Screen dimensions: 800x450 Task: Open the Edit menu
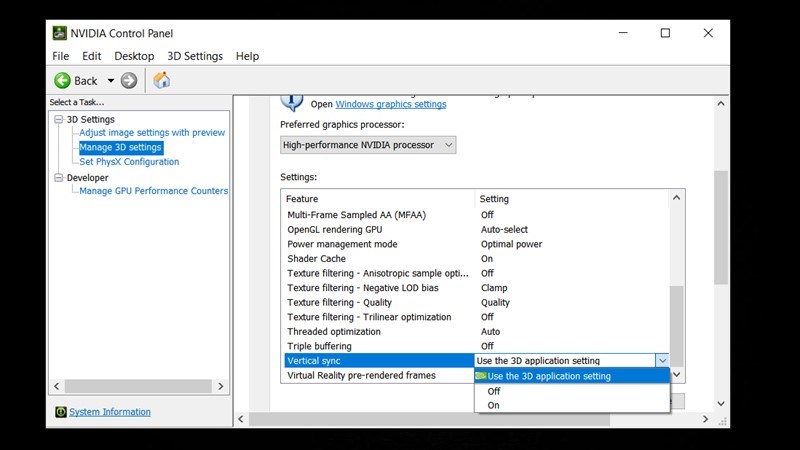[92, 56]
